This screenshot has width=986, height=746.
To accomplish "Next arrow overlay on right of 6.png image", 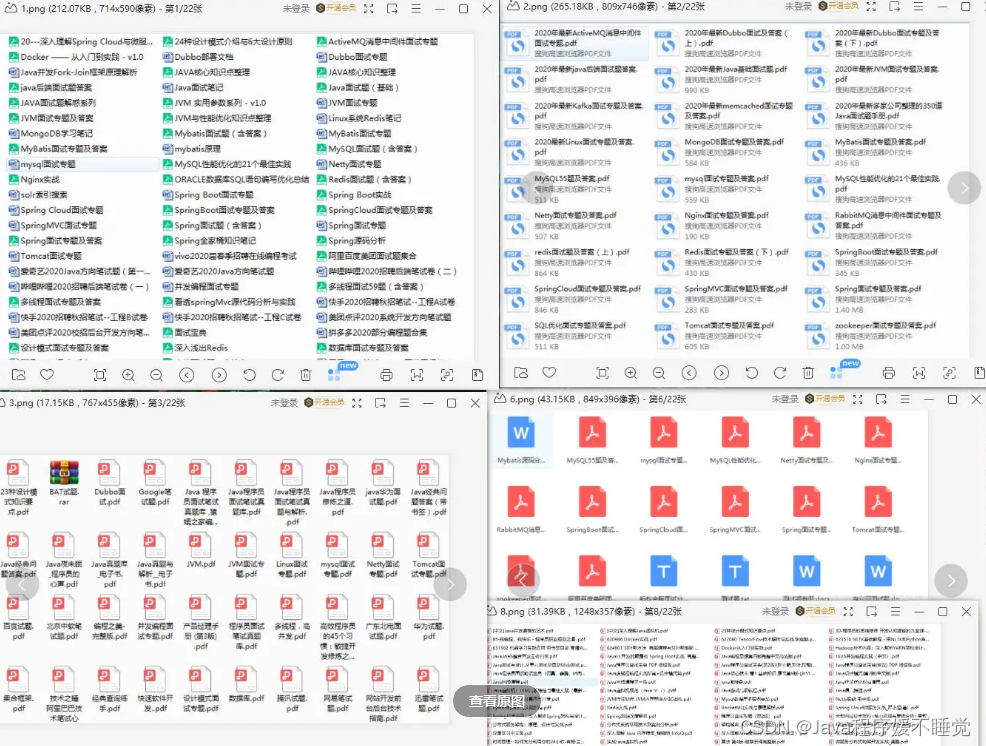I will point(950,581).
